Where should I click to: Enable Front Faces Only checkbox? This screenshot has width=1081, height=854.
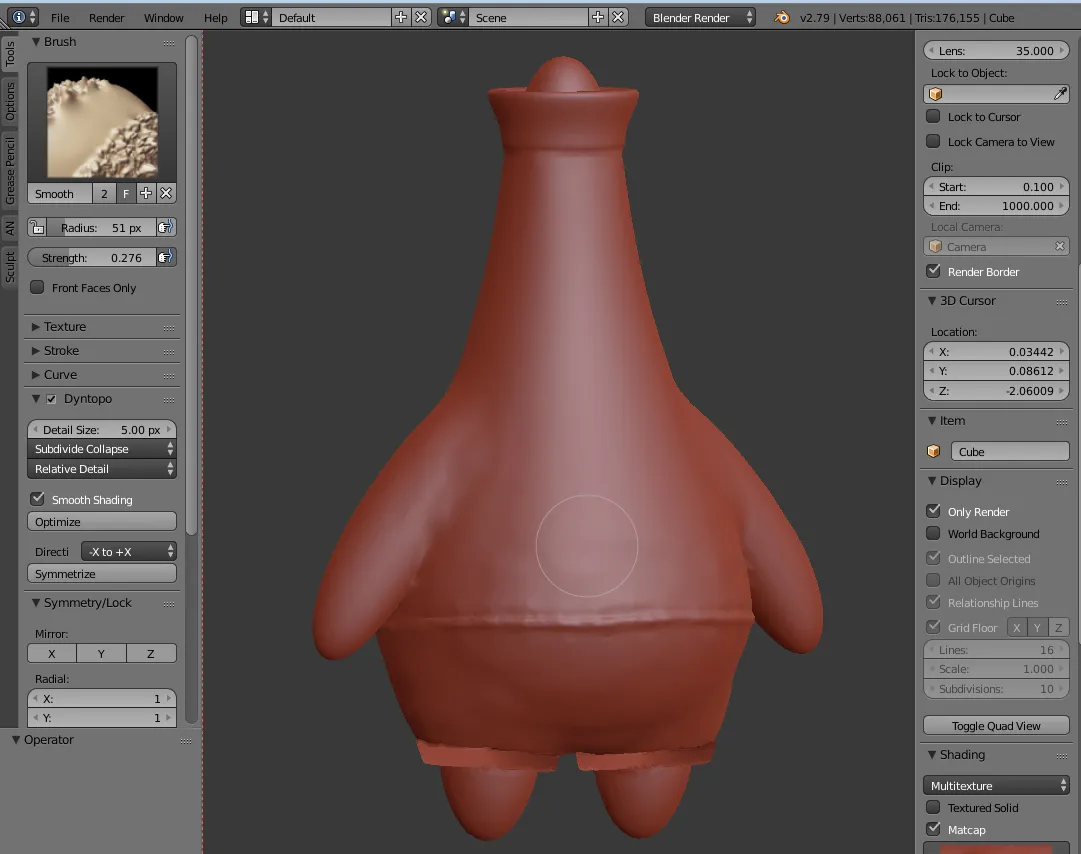[37, 287]
